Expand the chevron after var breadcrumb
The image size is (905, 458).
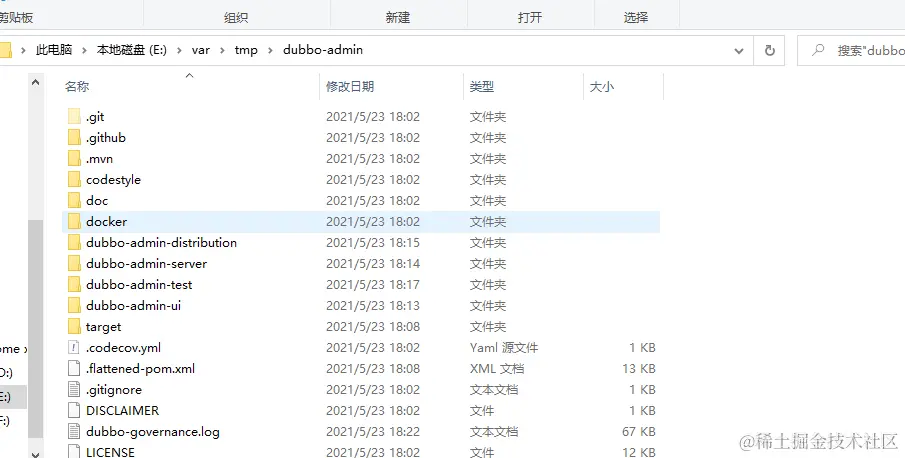point(222,50)
